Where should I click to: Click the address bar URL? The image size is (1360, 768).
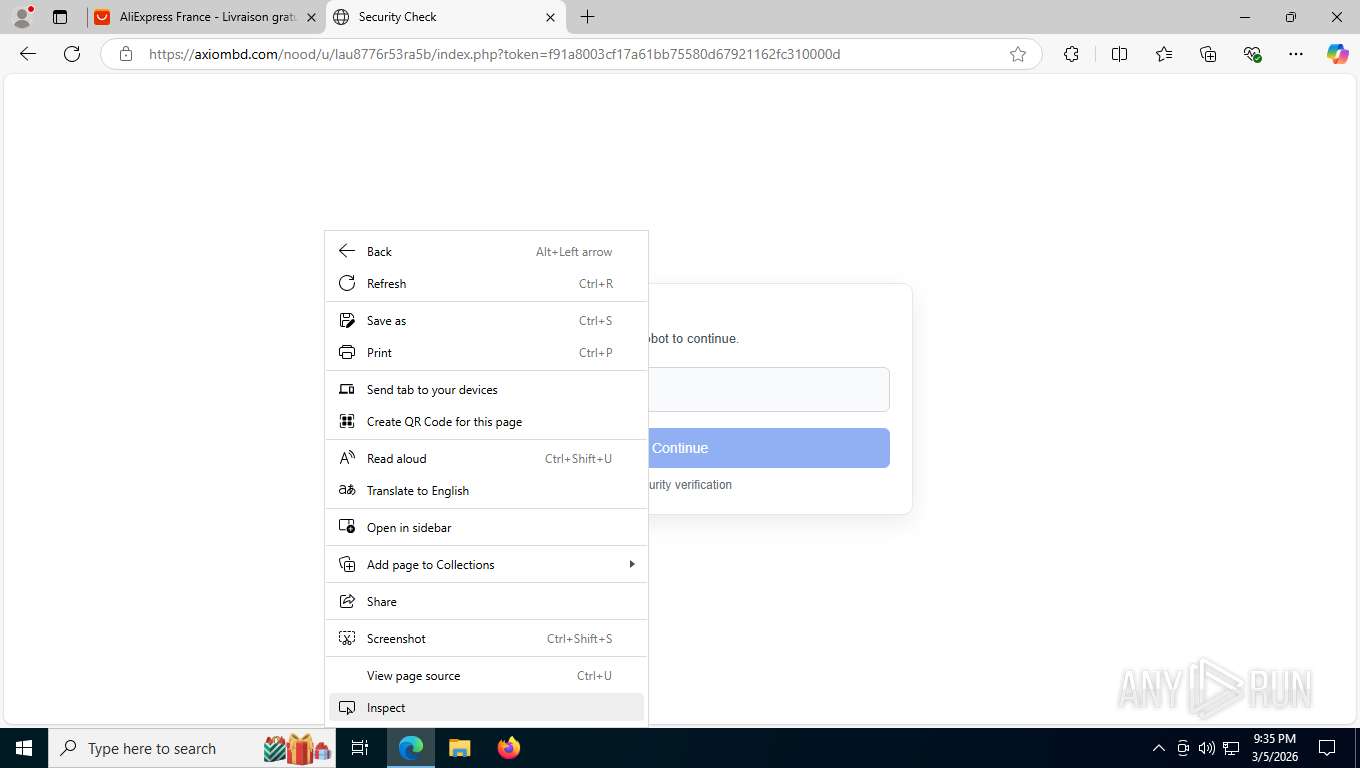(495, 54)
